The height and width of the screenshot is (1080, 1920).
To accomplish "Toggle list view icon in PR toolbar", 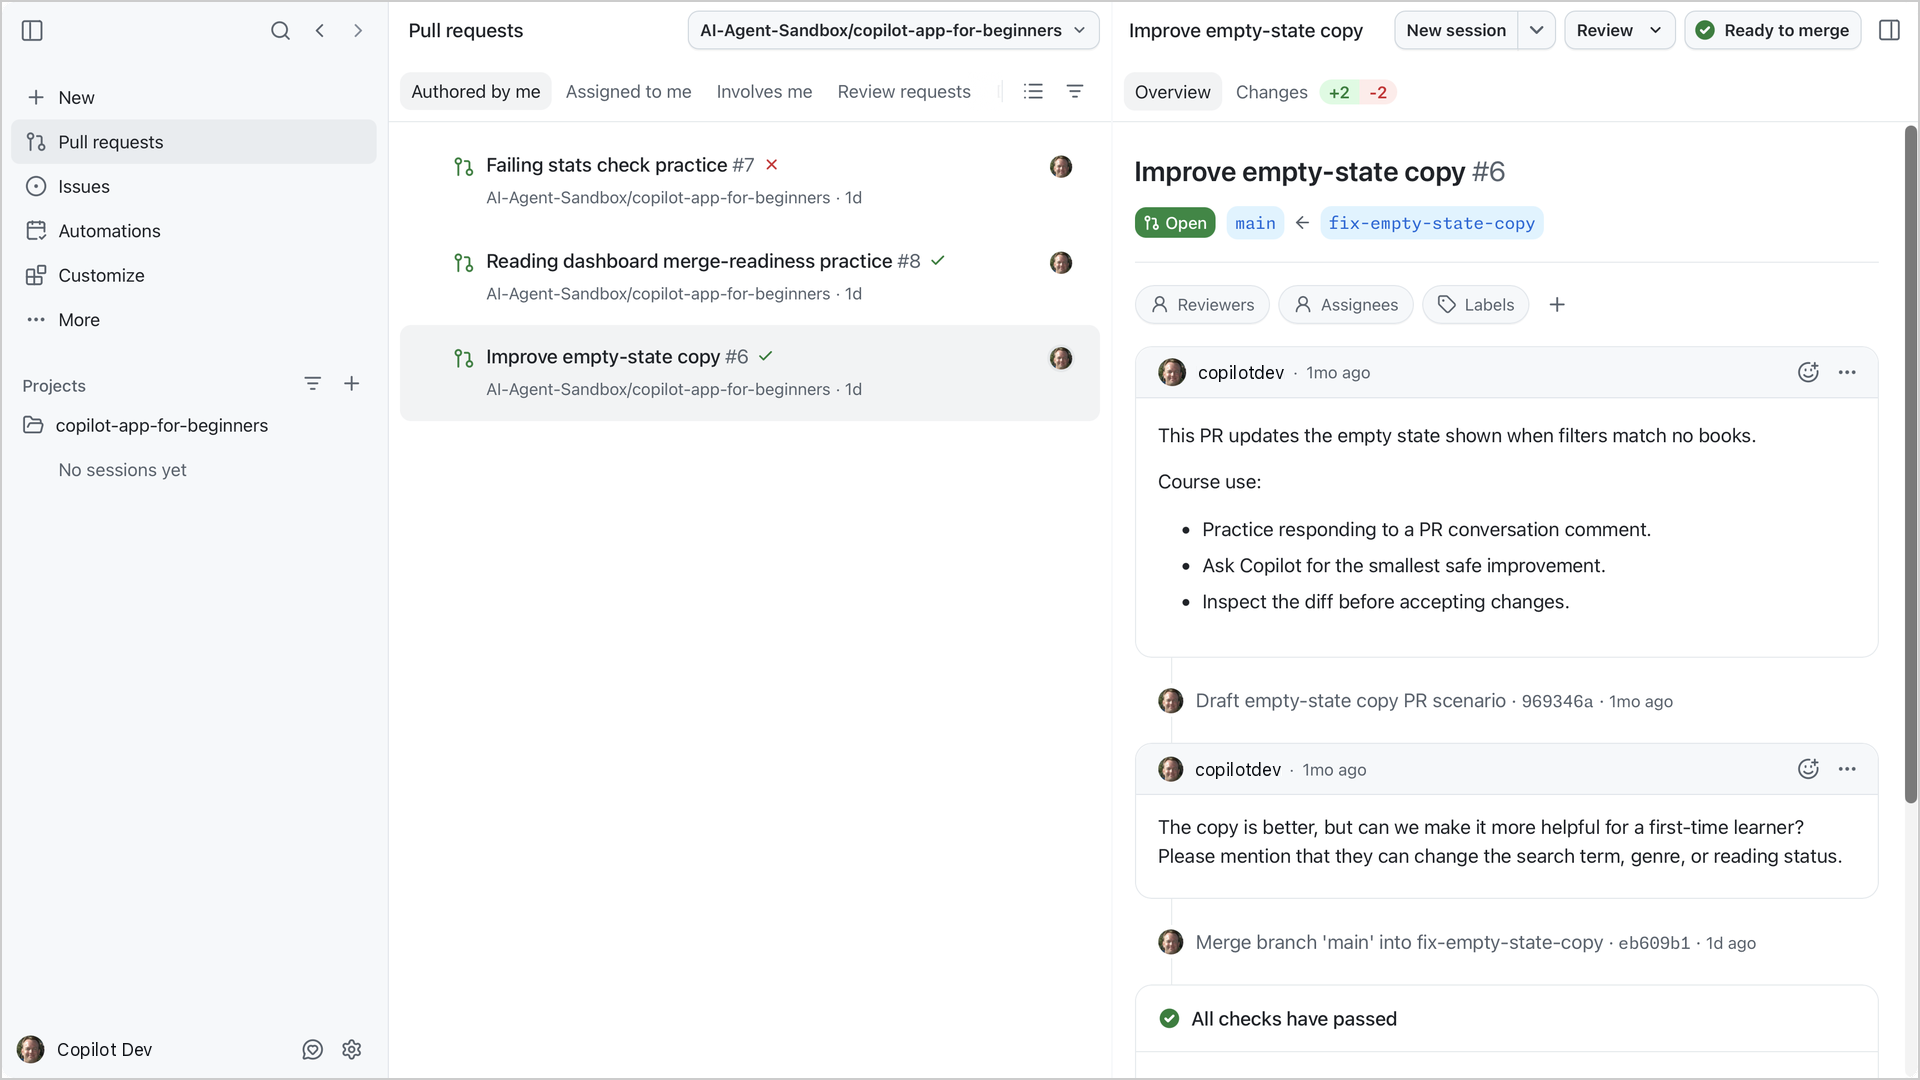I will point(1034,92).
